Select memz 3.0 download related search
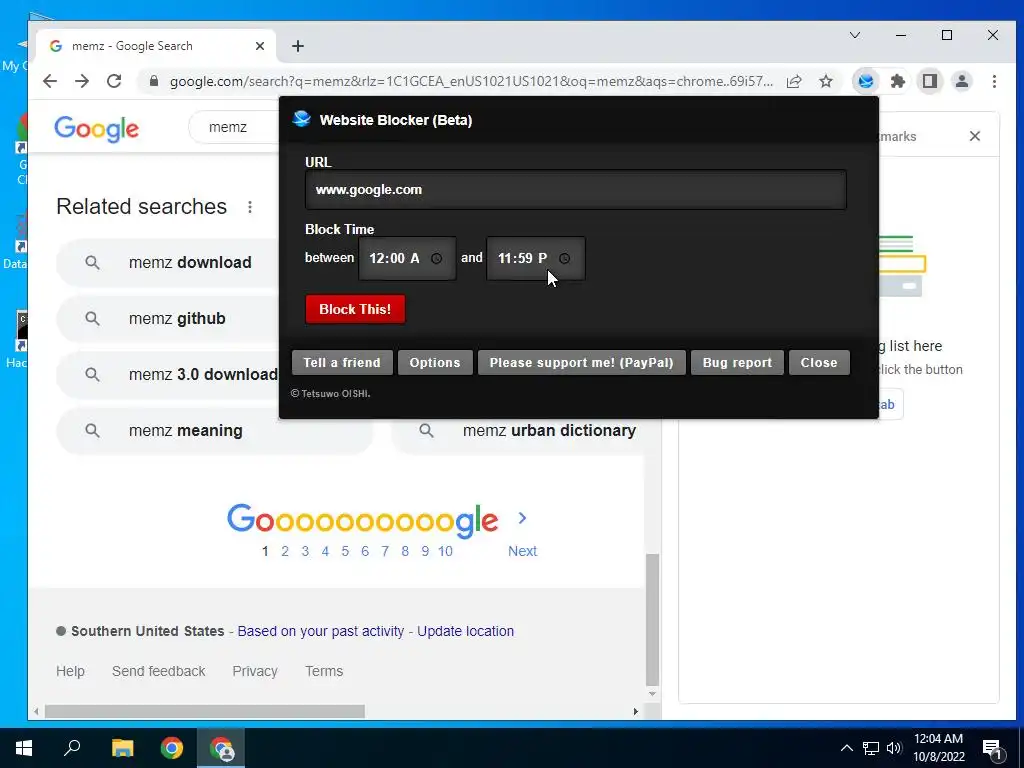Viewport: 1024px width, 768px height. coord(168,375)
